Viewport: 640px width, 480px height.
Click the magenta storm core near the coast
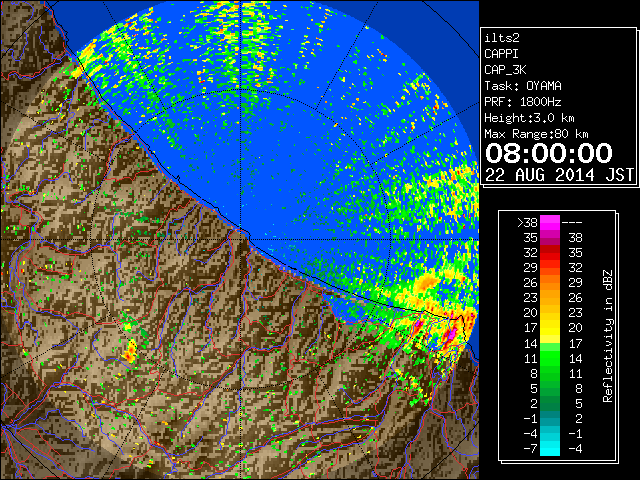tap(450, 335)
